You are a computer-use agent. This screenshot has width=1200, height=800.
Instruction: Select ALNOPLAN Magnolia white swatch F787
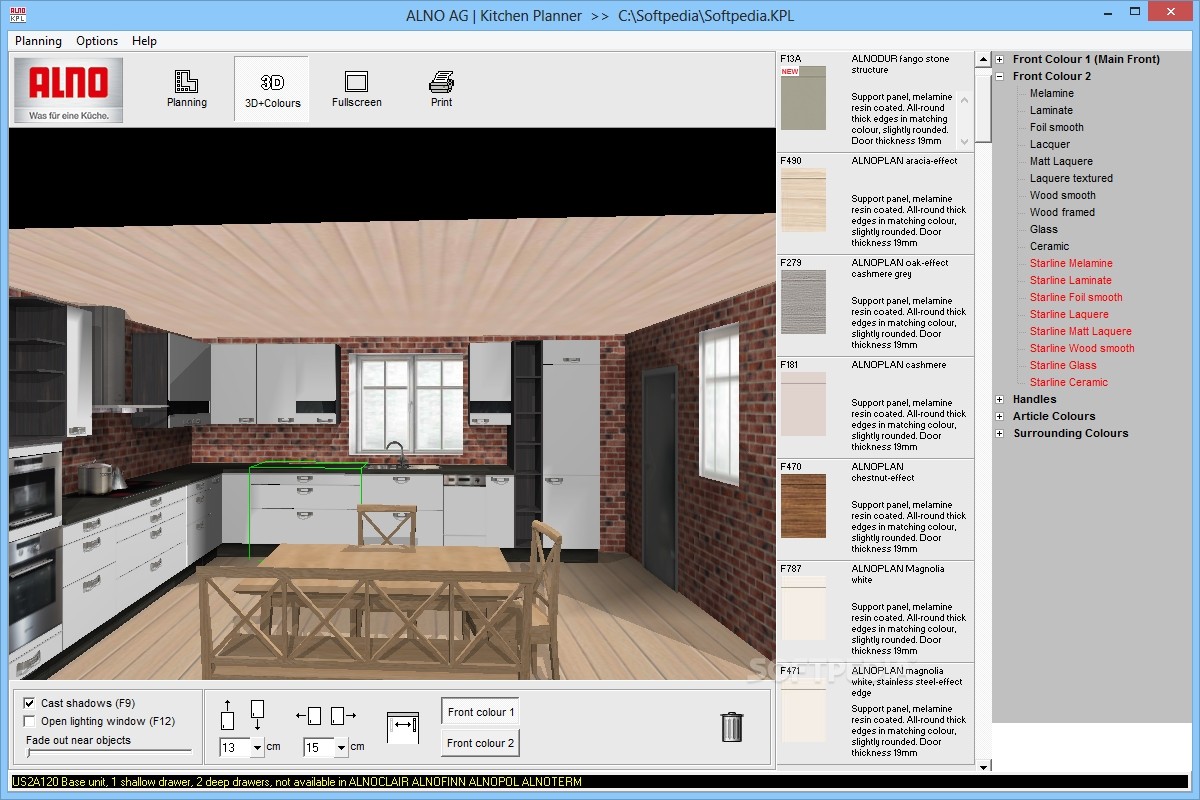(x=803, y=608)
